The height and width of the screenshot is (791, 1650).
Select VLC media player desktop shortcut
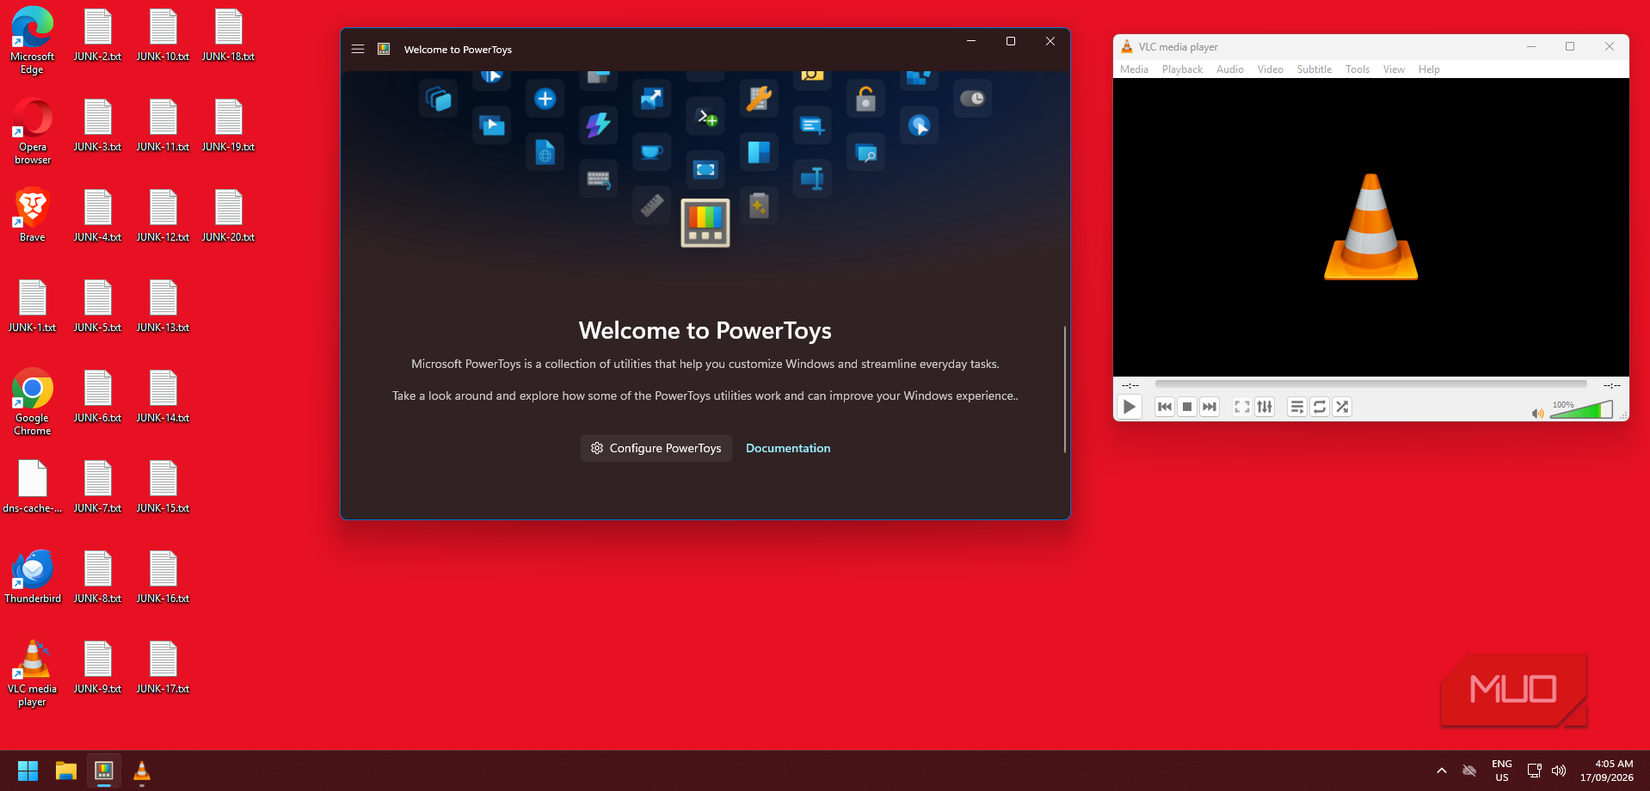click(32, 673)
